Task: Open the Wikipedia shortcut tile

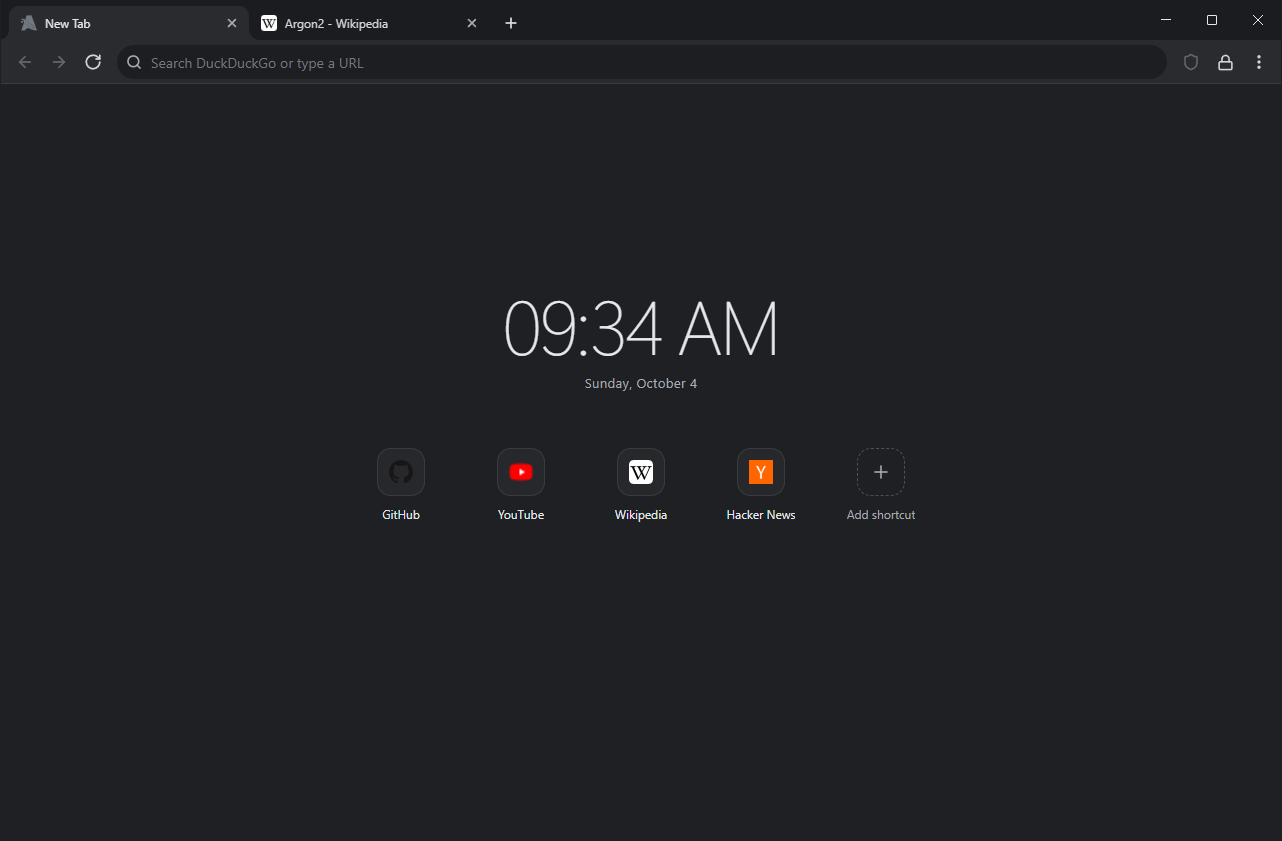Action: click(x=641, y=472)
